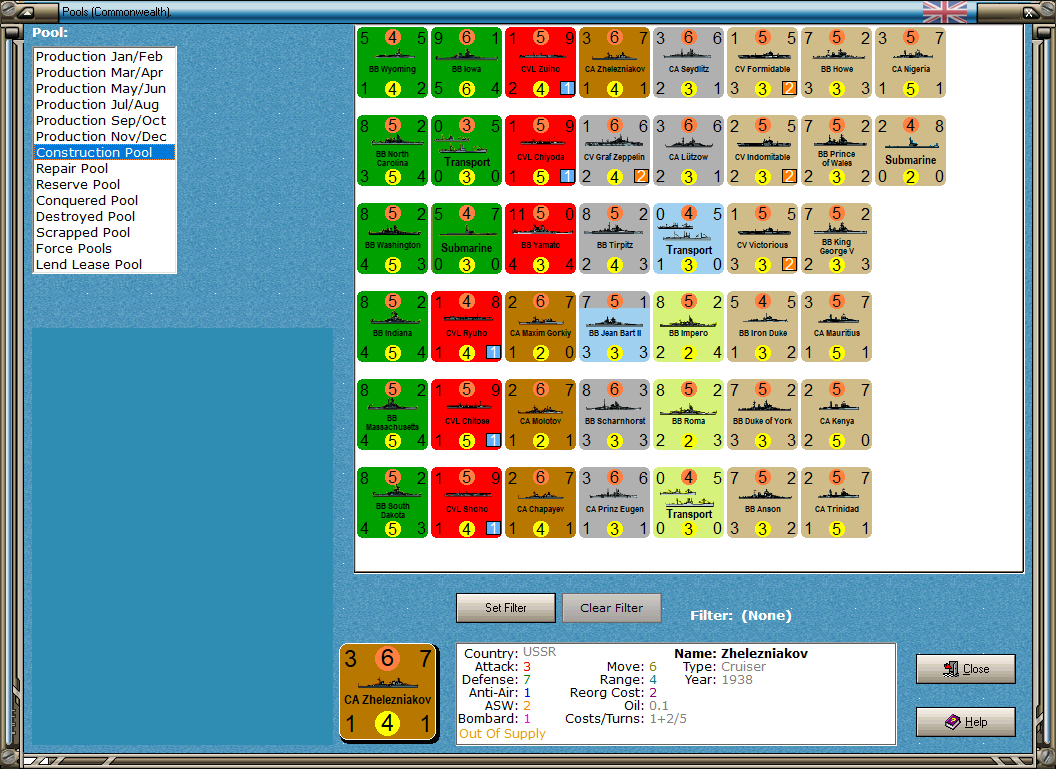The height and width of the screenshot is (769, 1056).
Task: View the Scrapped Pool
Action: click(104, 232)
